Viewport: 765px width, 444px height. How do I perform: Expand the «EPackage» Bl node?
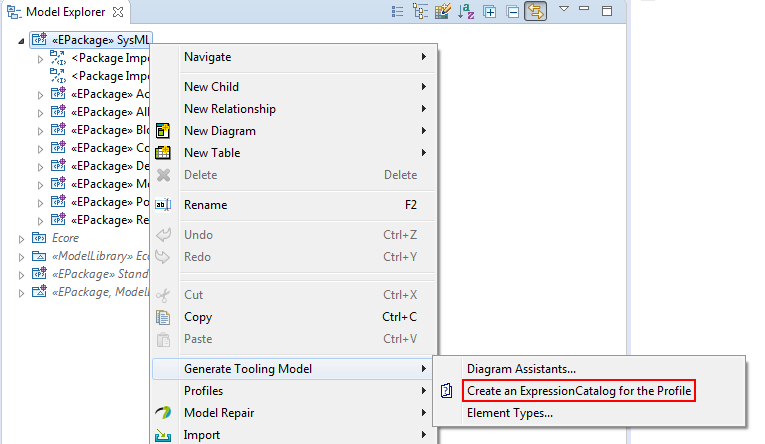coord(40,131)
